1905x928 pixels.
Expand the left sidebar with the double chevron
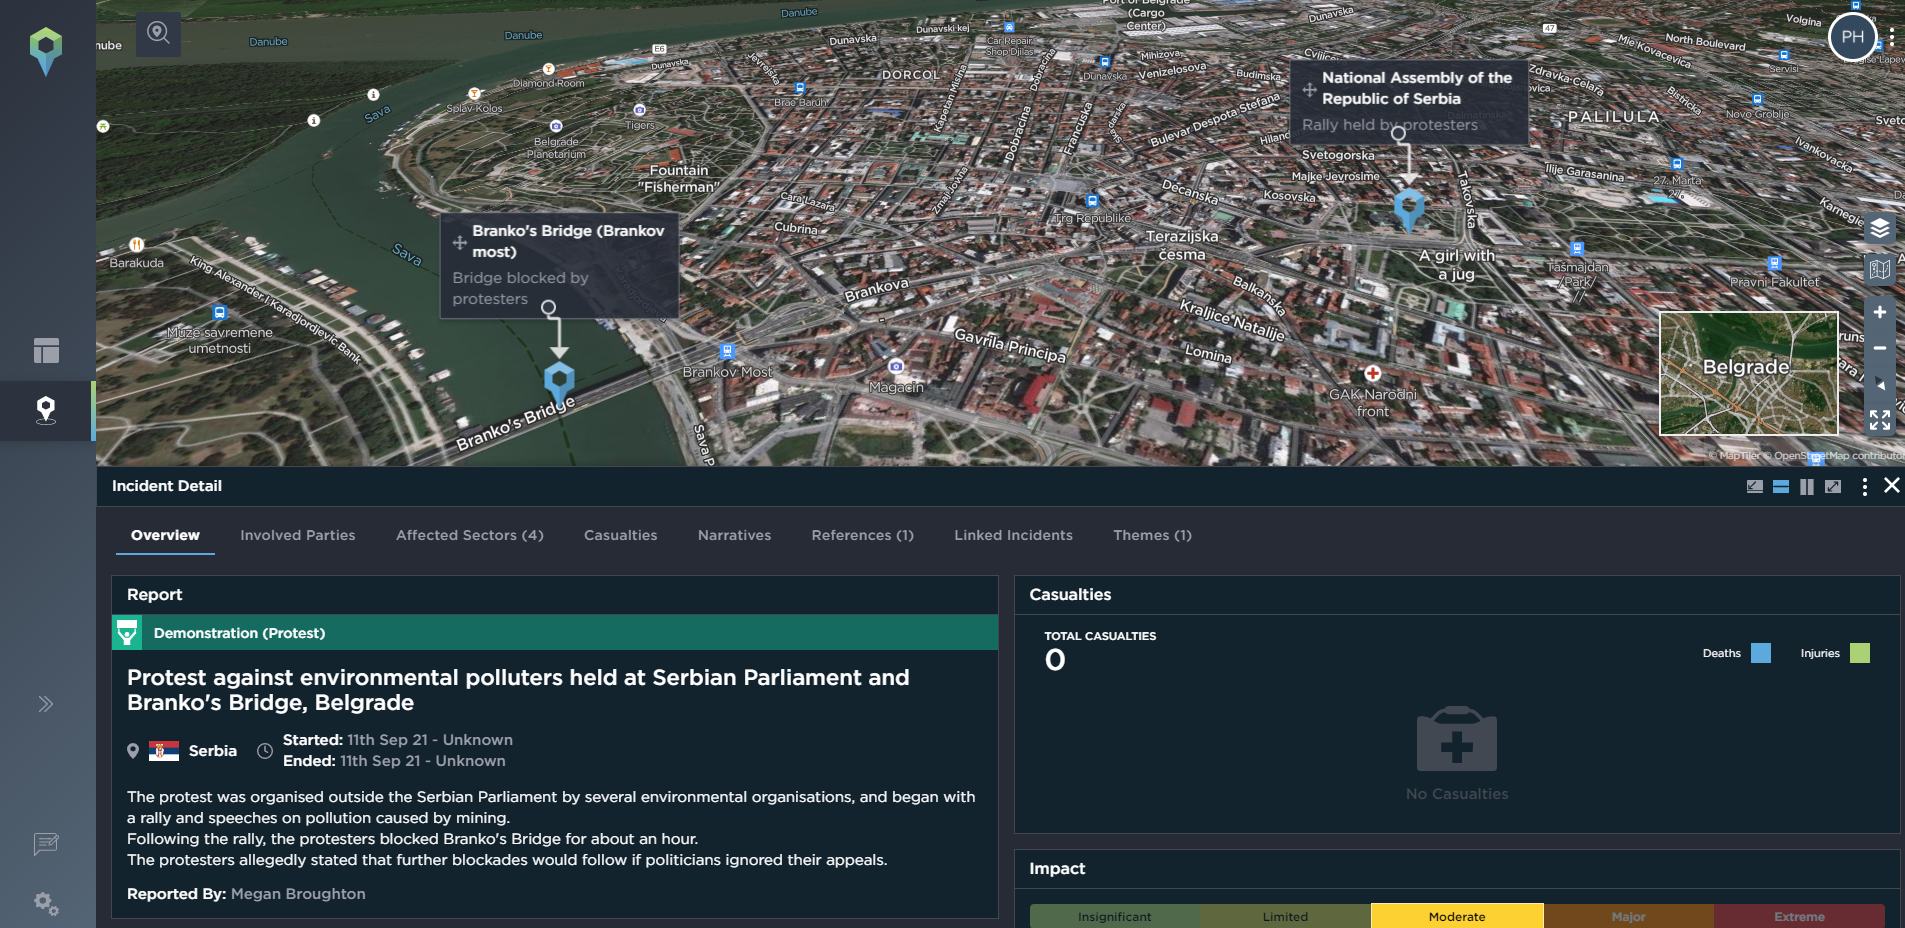pos(46,704)
